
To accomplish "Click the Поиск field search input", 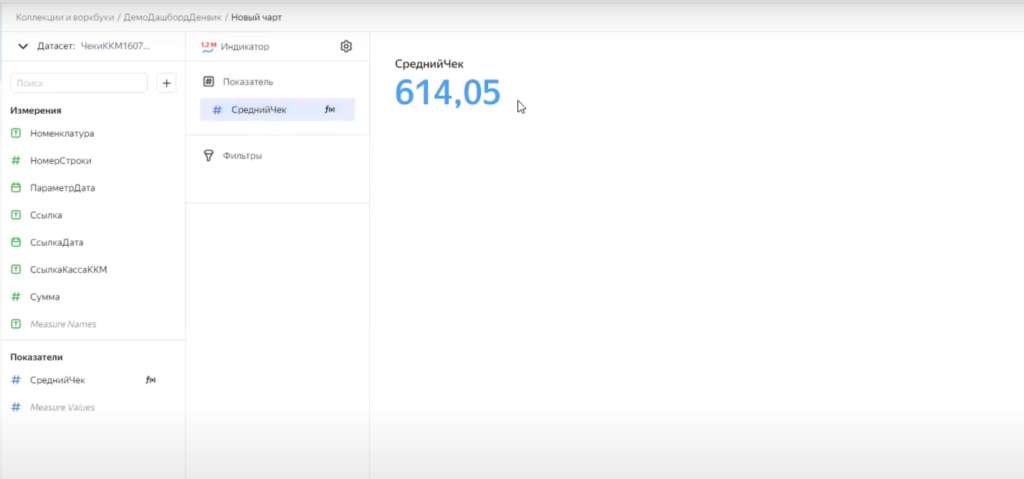I will click(79, 83).
